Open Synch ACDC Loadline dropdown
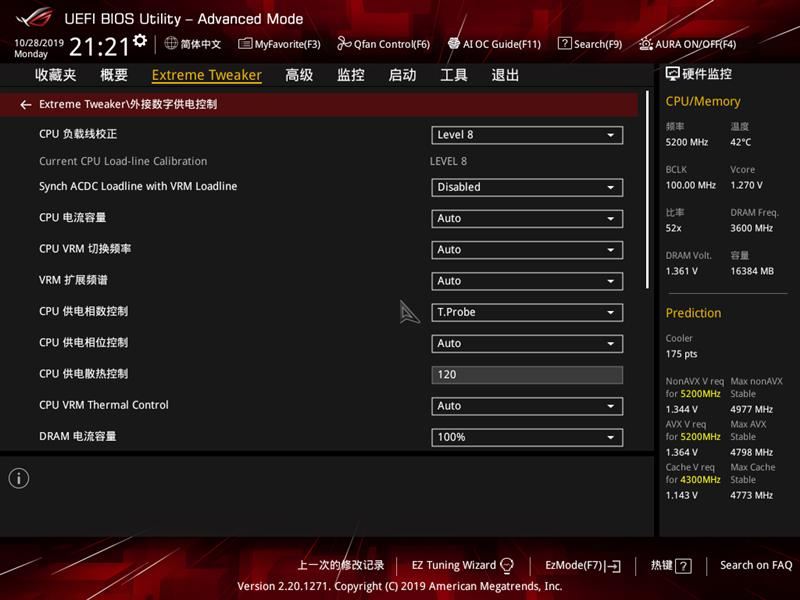Screen dimensions: 800x600 [x=527, y=187]
